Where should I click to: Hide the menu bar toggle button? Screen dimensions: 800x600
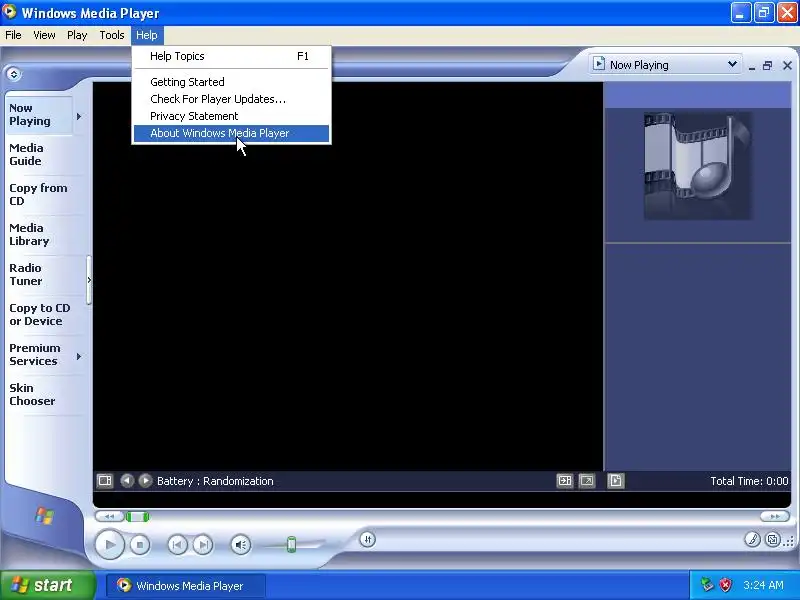coord(14,74)
